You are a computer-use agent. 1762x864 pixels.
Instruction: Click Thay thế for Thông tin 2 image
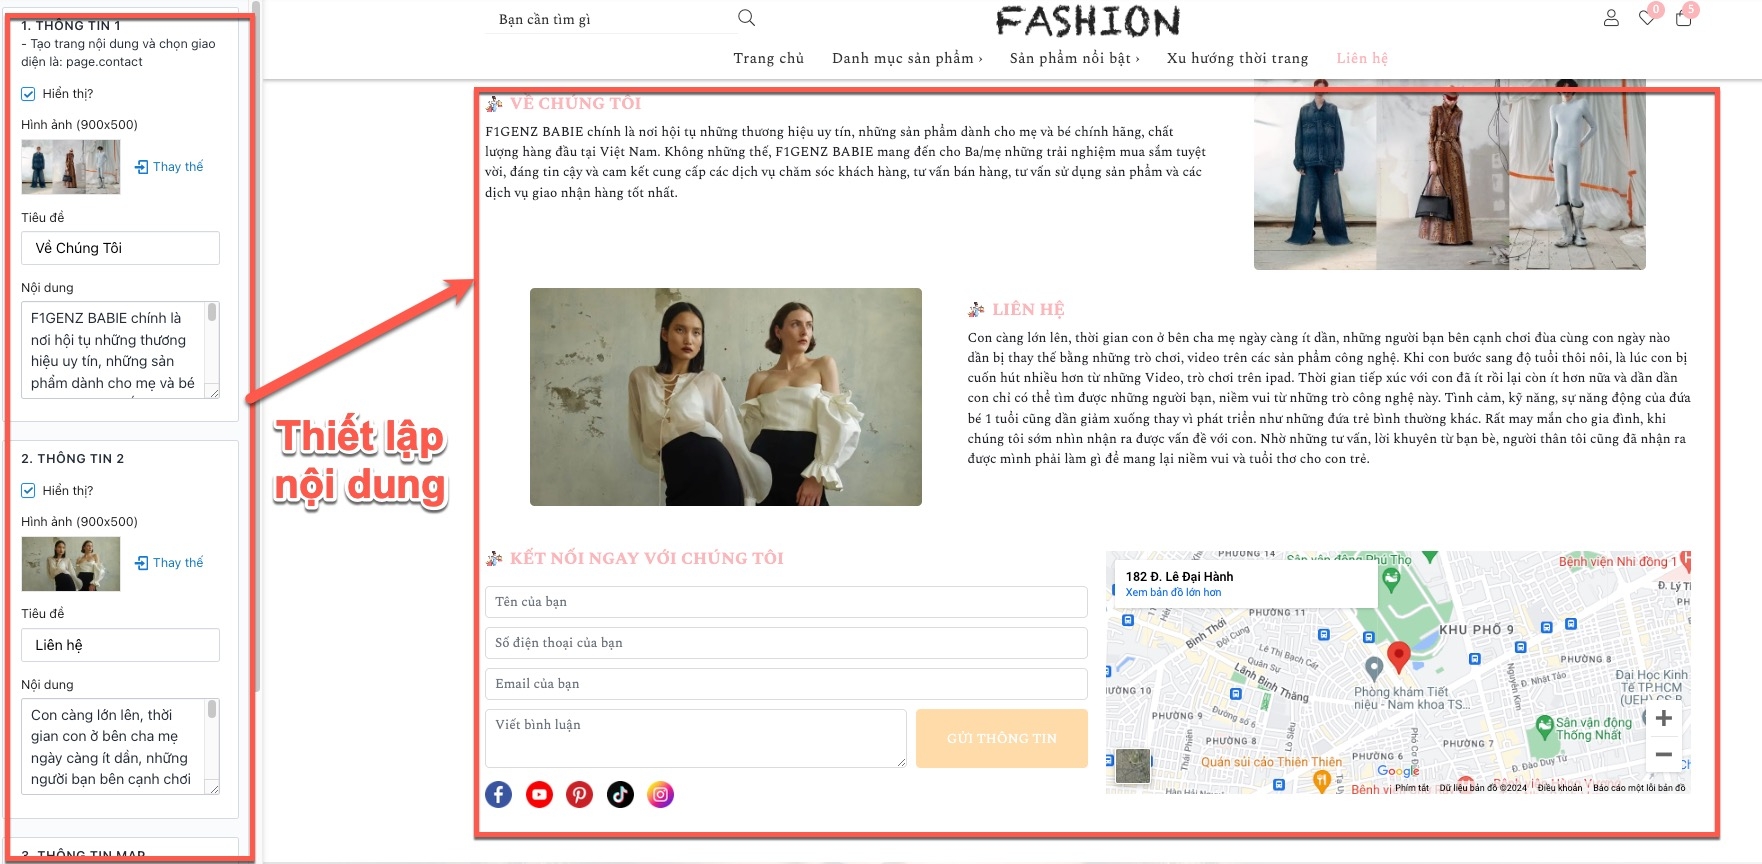click(169, 563)
